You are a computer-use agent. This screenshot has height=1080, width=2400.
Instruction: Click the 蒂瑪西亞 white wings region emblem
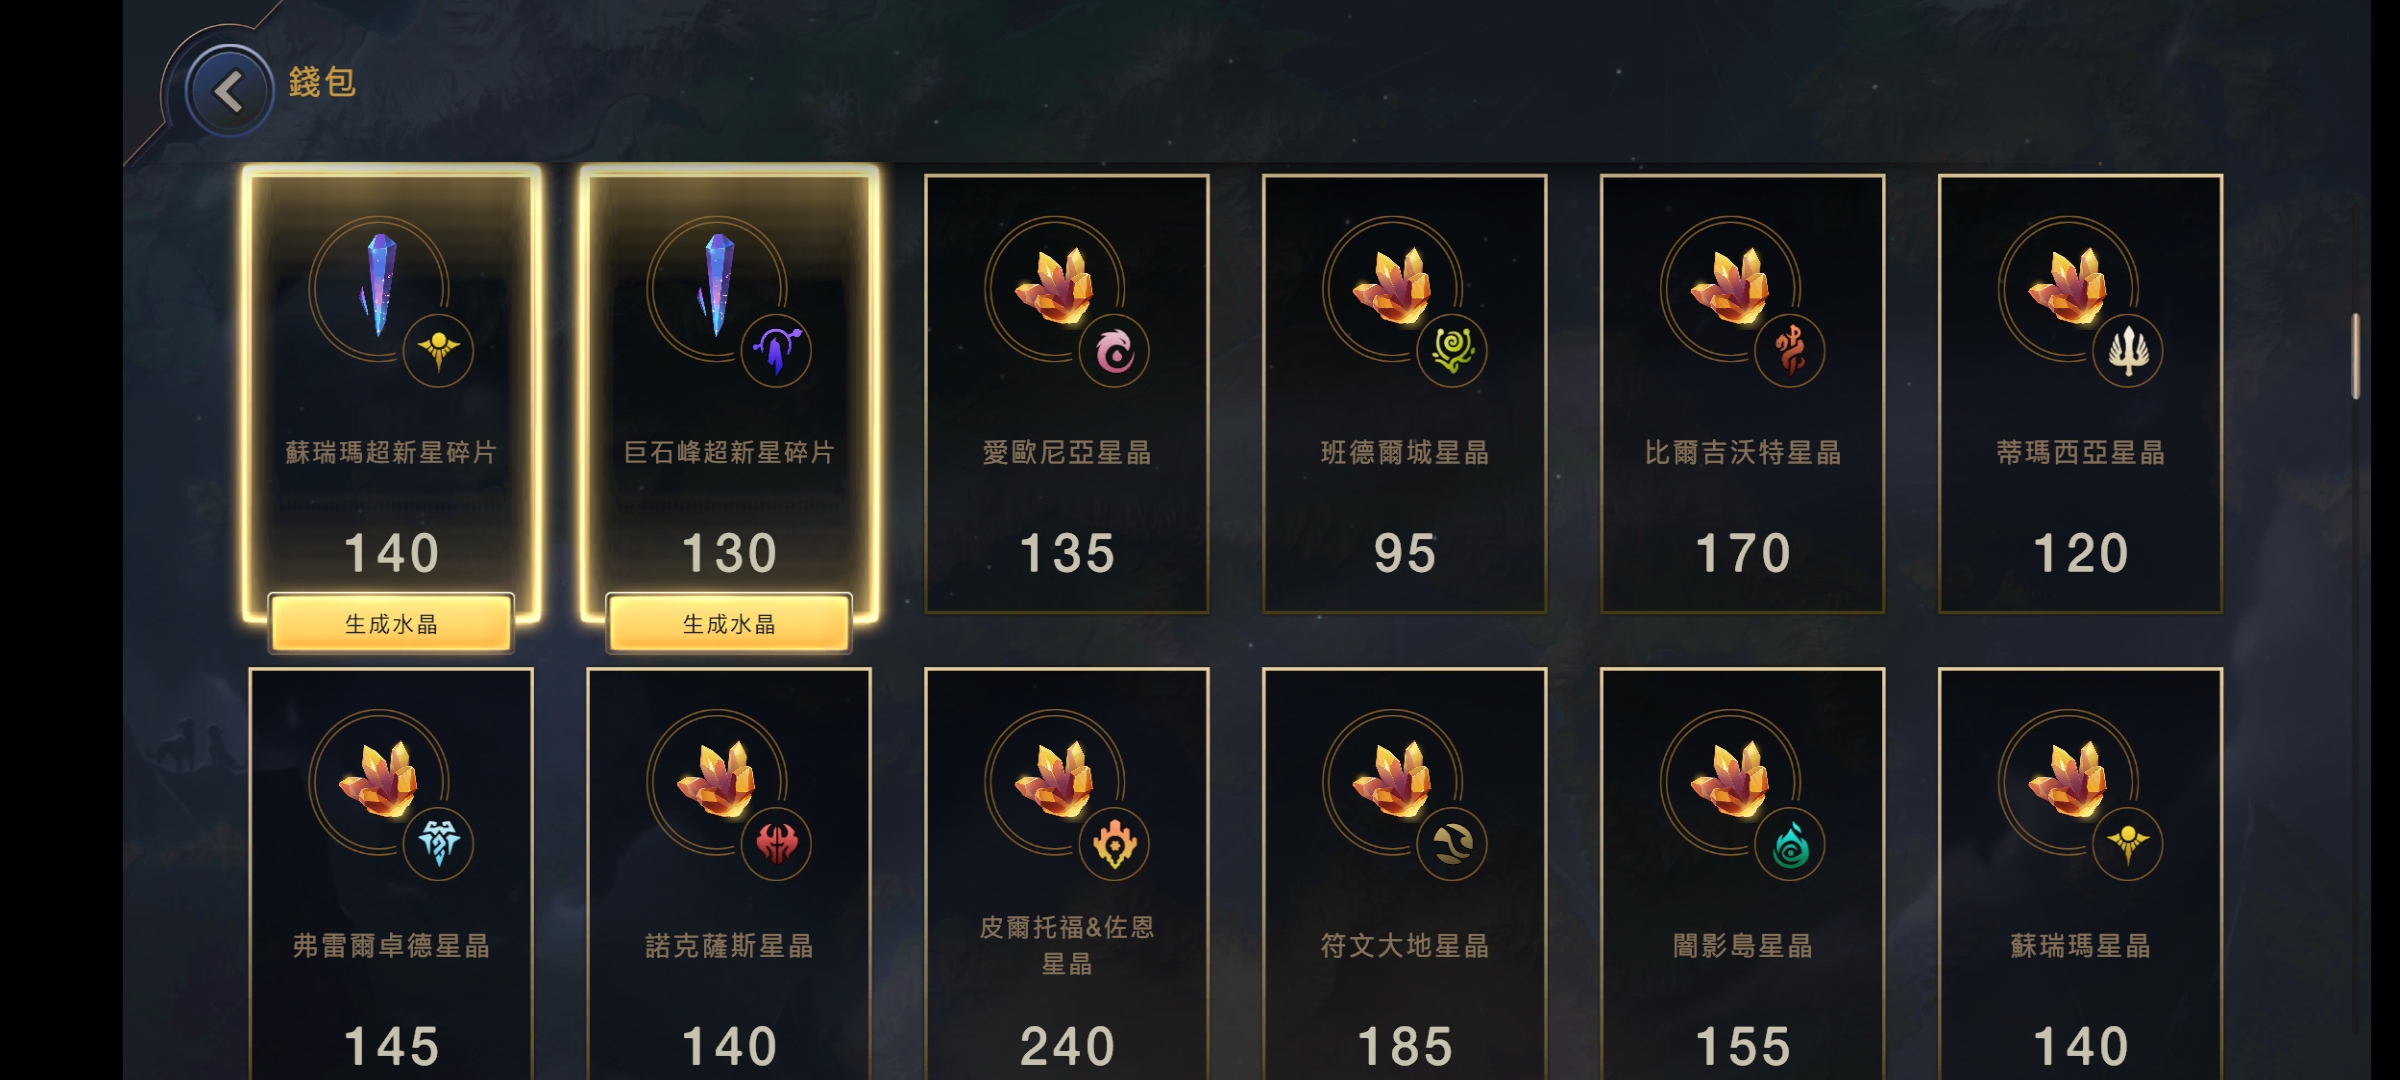click(2128, 351)
